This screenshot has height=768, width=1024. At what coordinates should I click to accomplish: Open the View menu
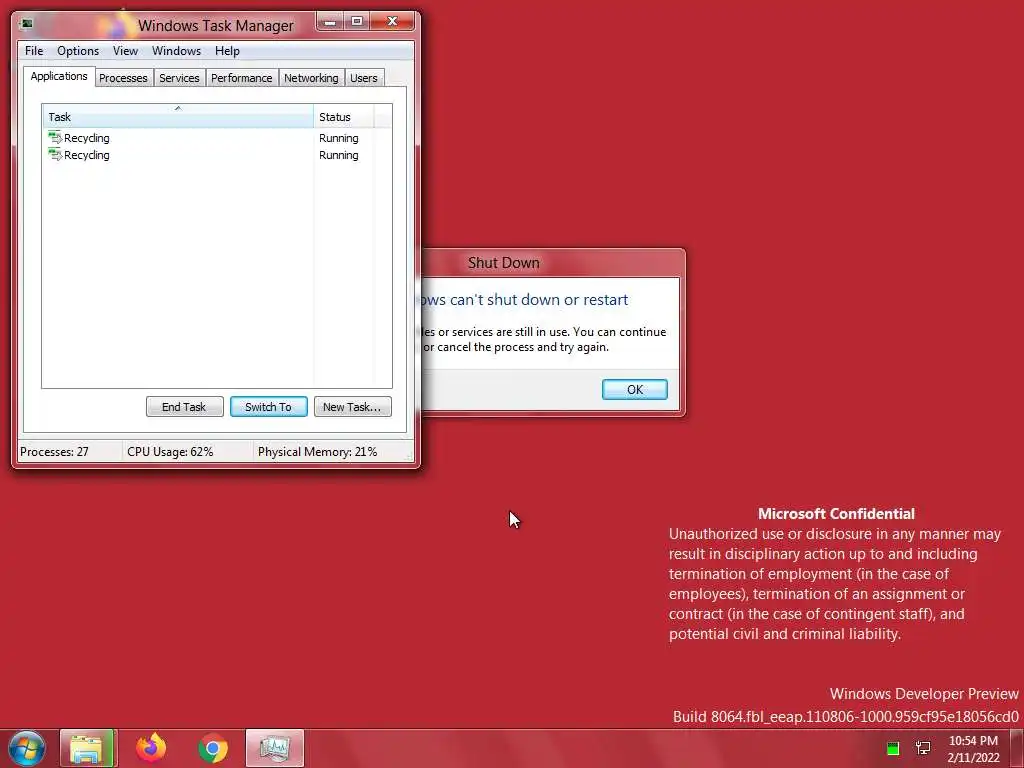coord(125,51)
